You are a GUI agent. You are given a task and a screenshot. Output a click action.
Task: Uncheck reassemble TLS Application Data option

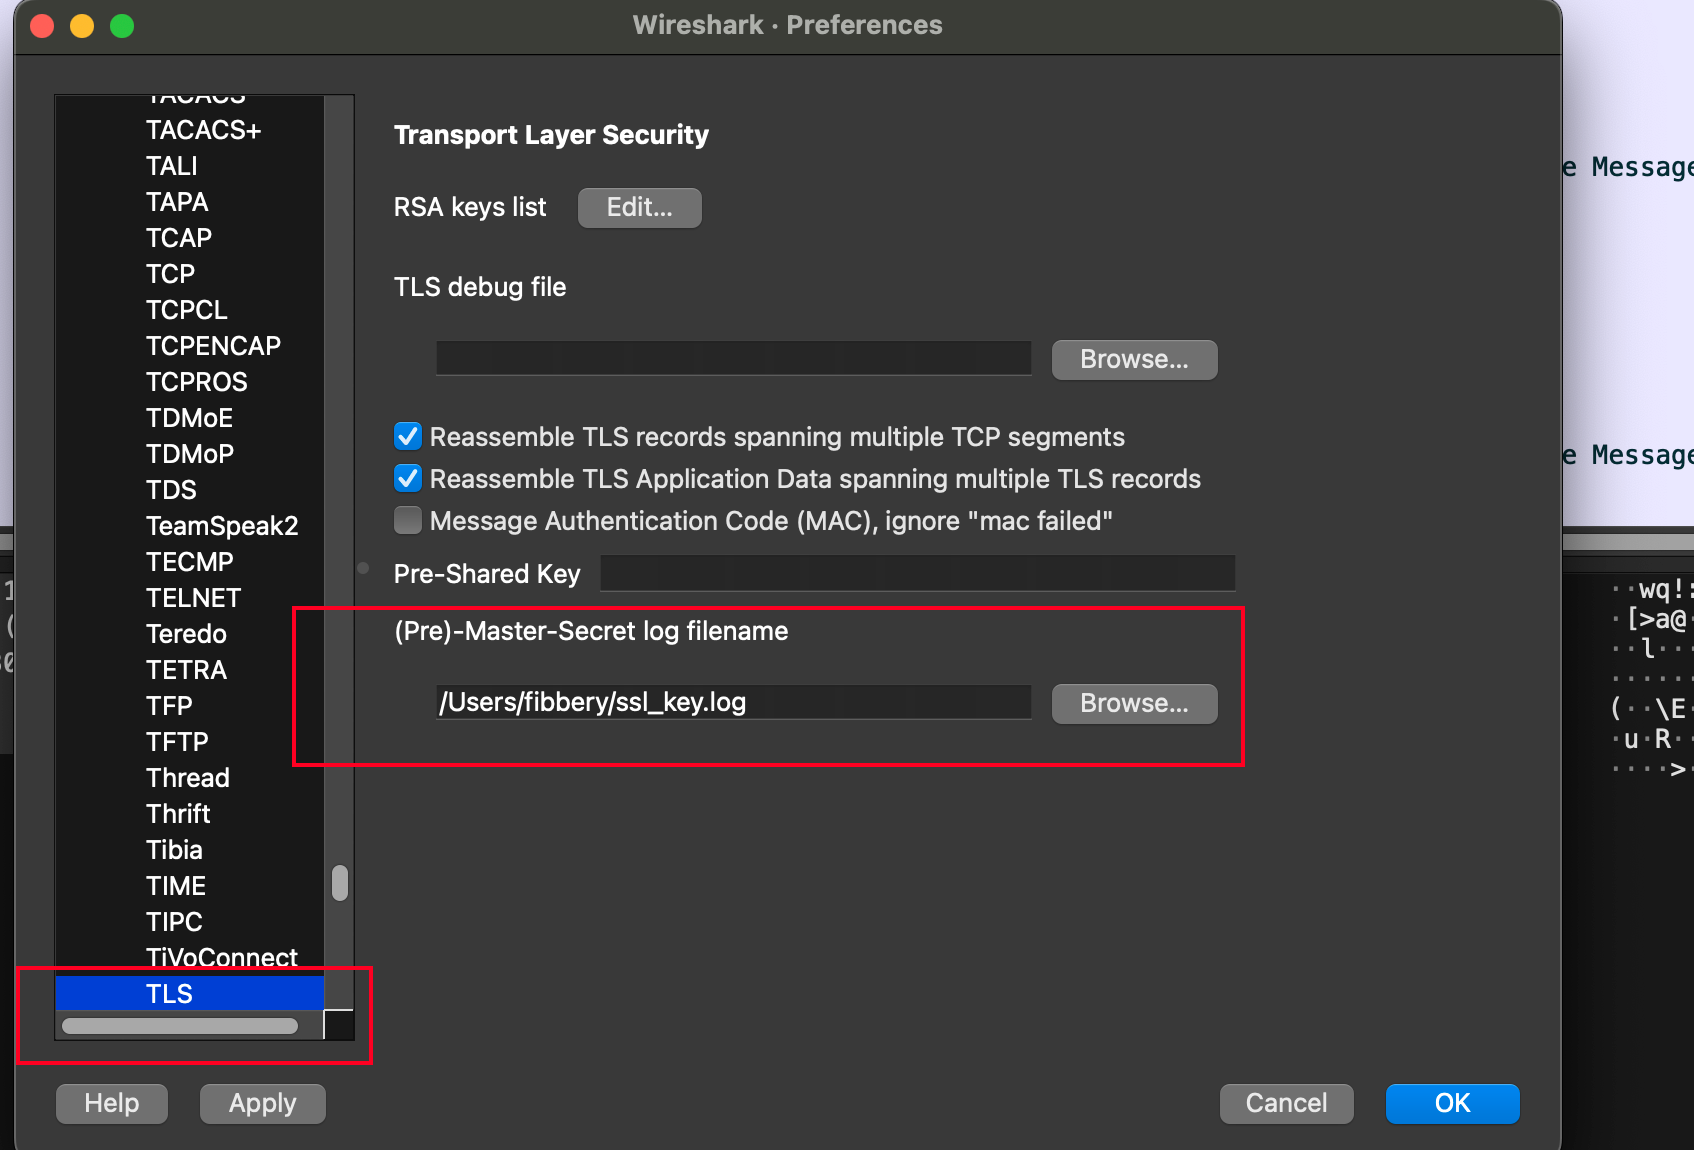407,478
